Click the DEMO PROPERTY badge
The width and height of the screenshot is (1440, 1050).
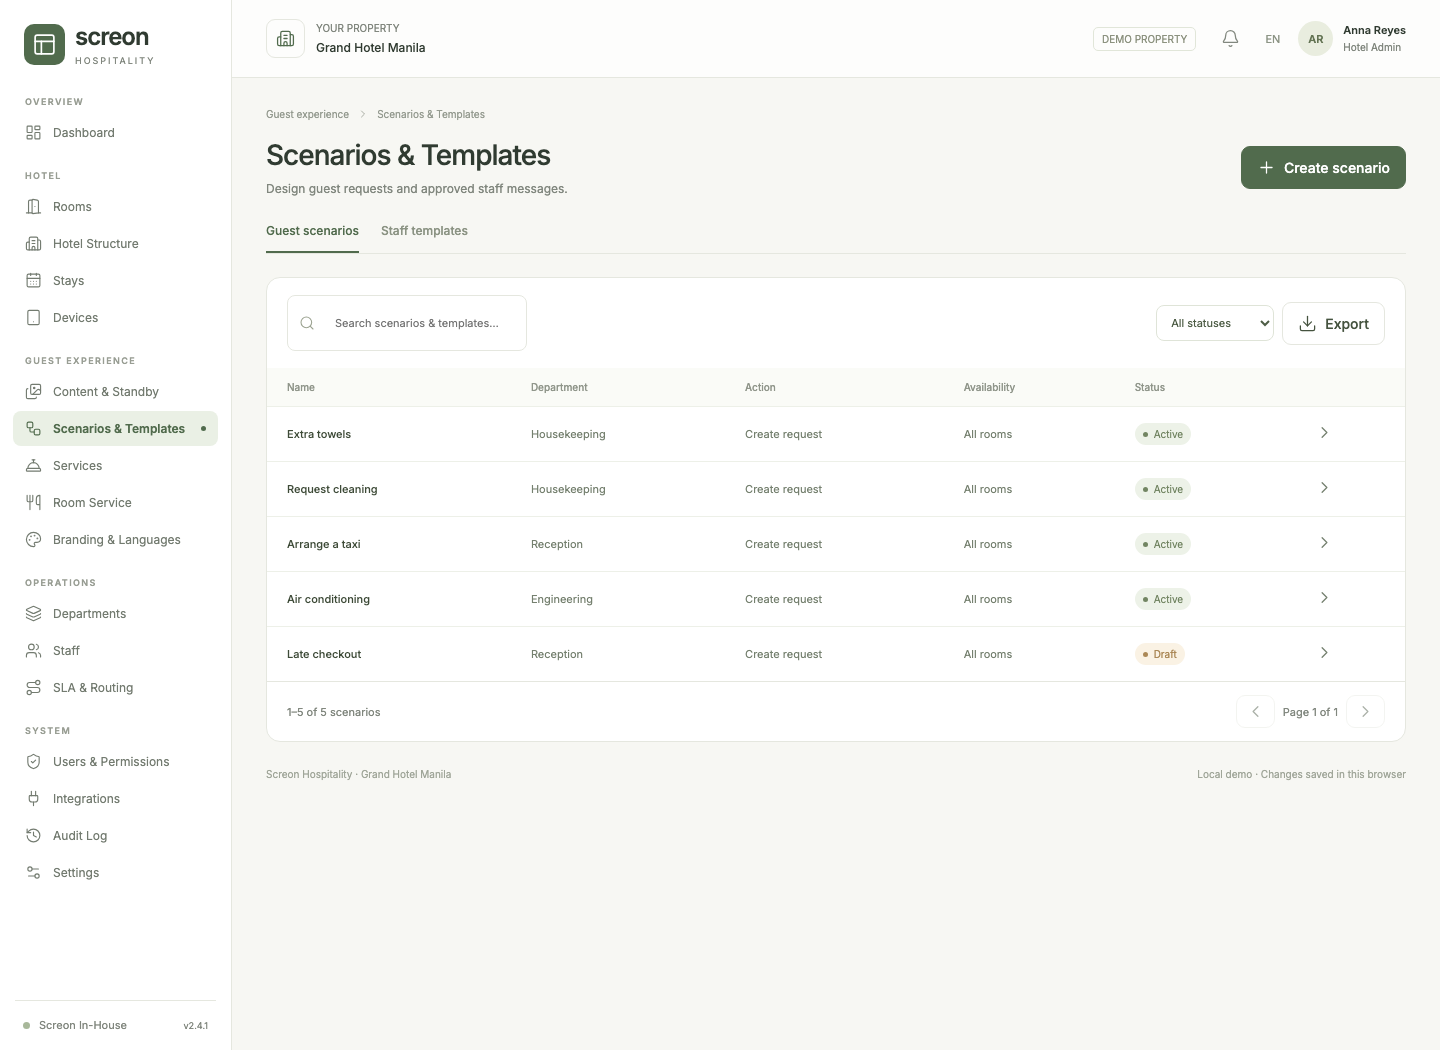pos(1144,39)
